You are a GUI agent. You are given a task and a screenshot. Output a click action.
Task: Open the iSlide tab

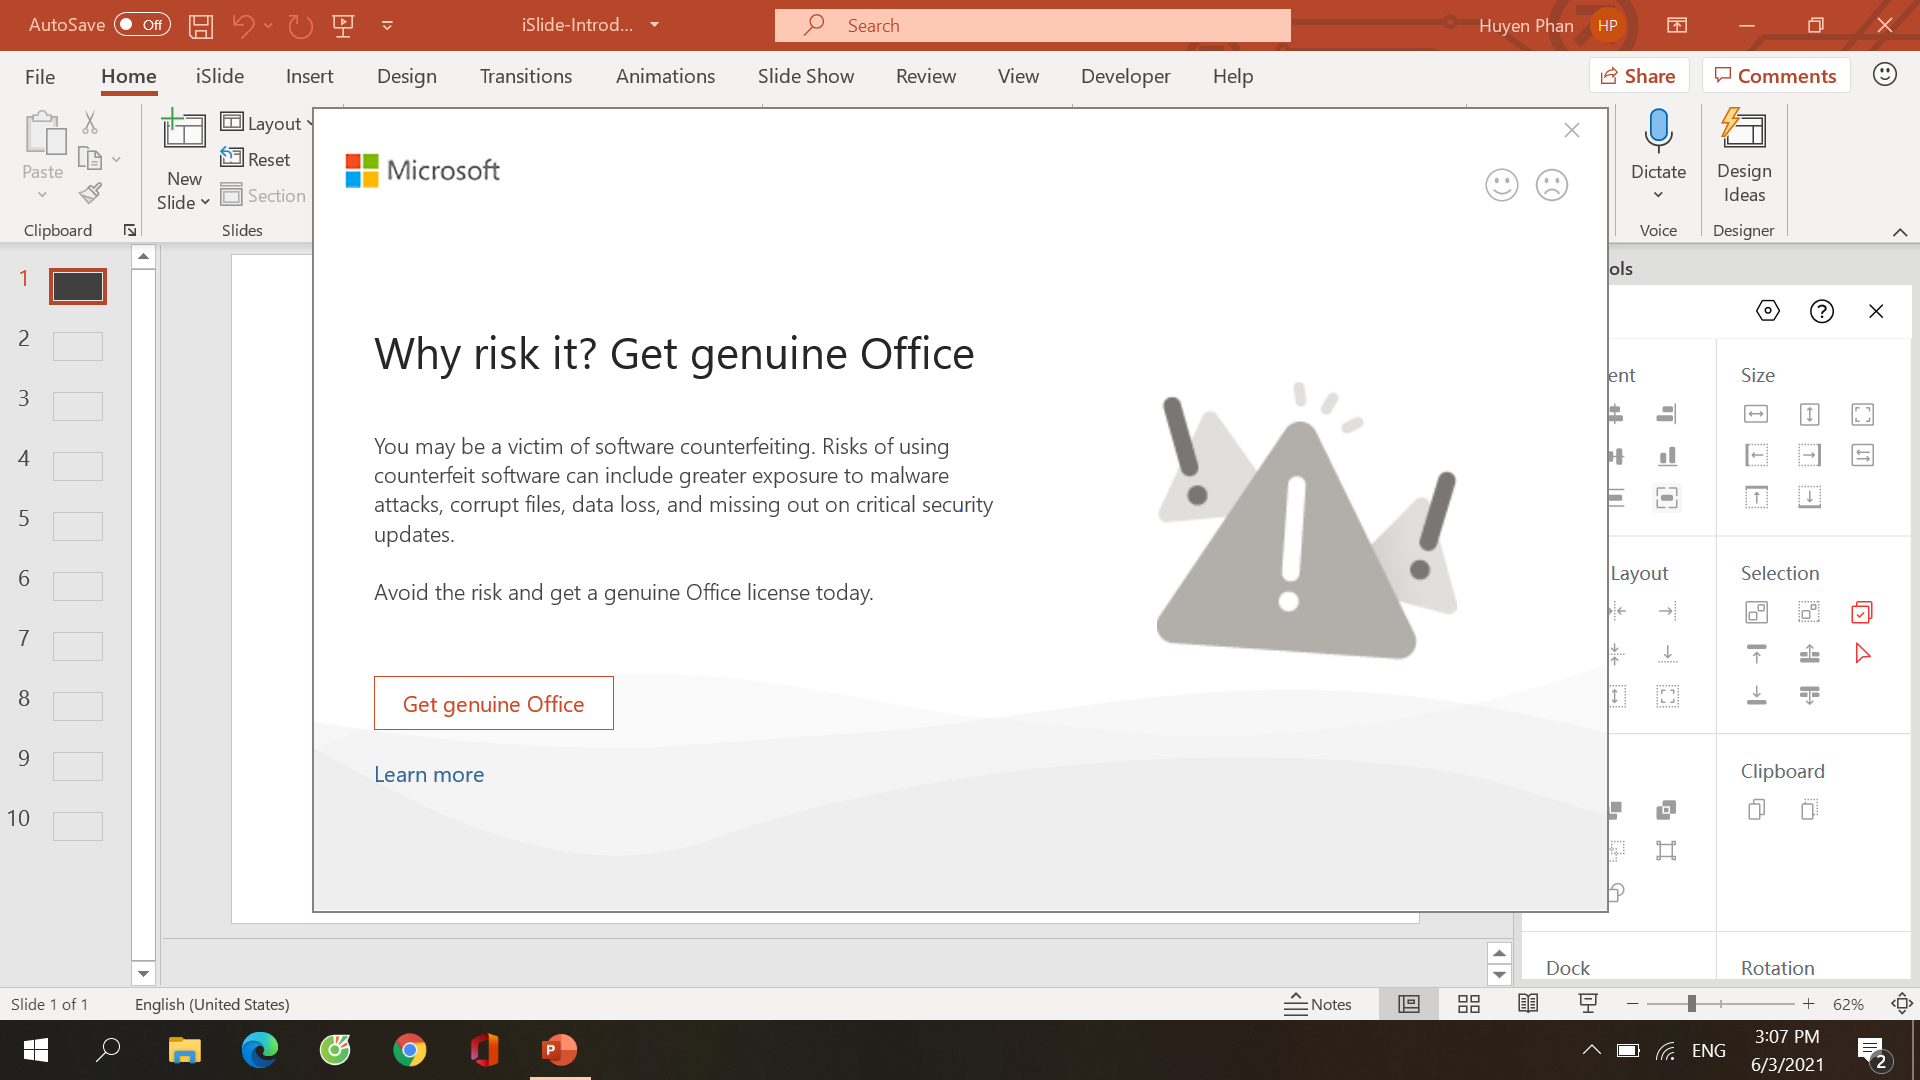pyautogui.click(x=220, y=76)
